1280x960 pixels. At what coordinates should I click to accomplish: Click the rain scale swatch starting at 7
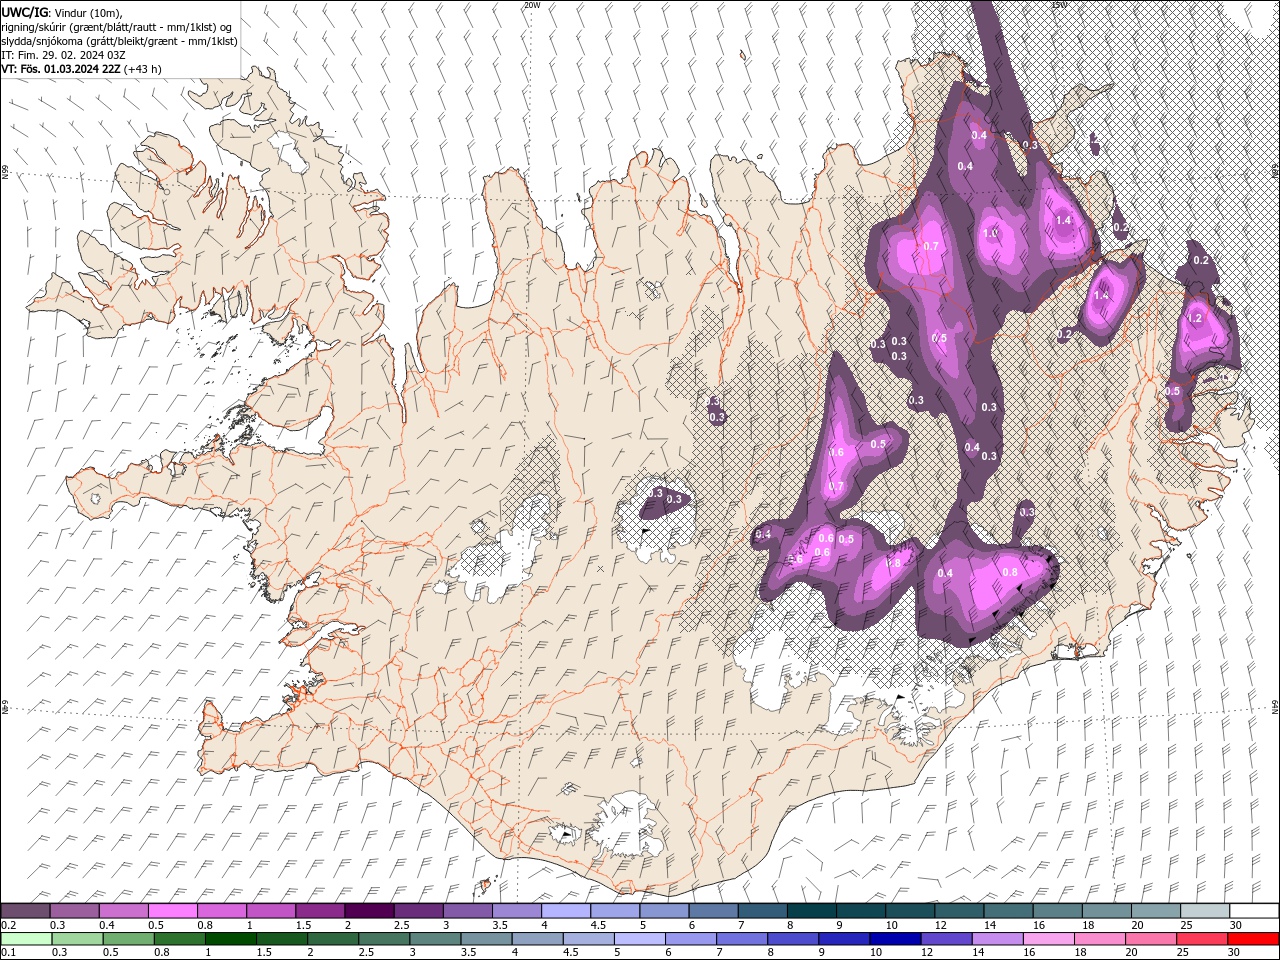(x=742, y=939)
